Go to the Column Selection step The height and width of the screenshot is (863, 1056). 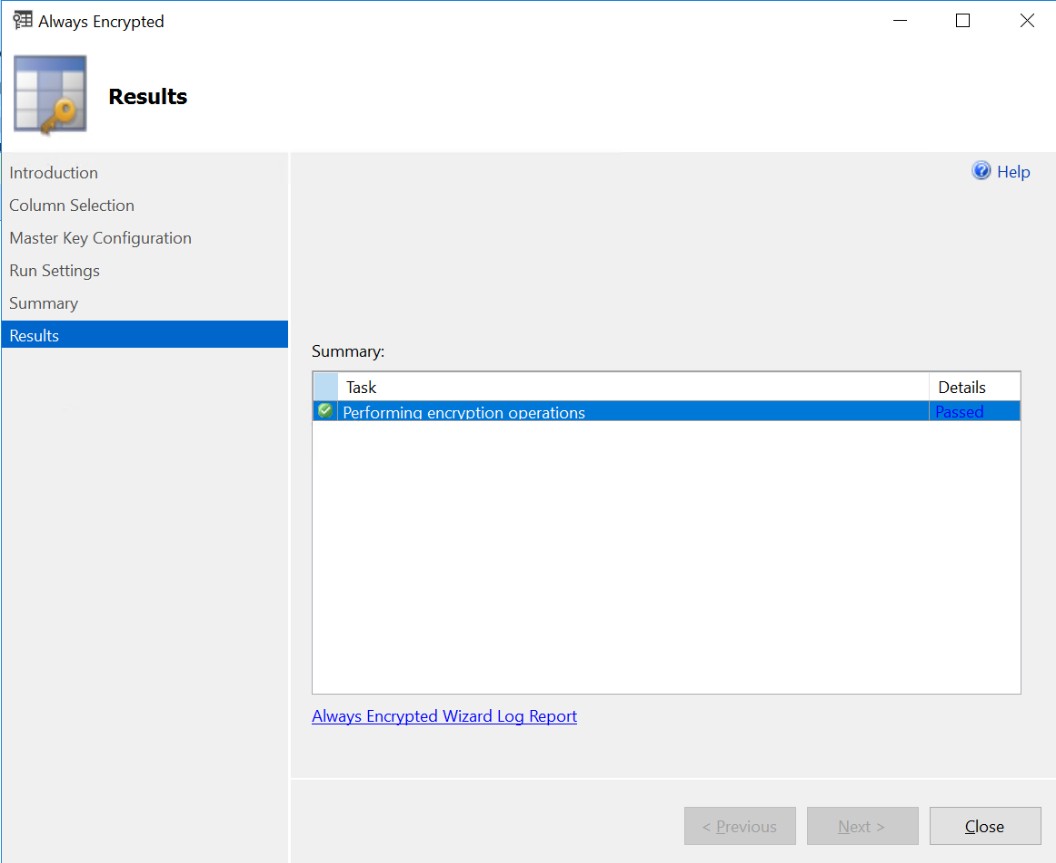click(72, 205)
